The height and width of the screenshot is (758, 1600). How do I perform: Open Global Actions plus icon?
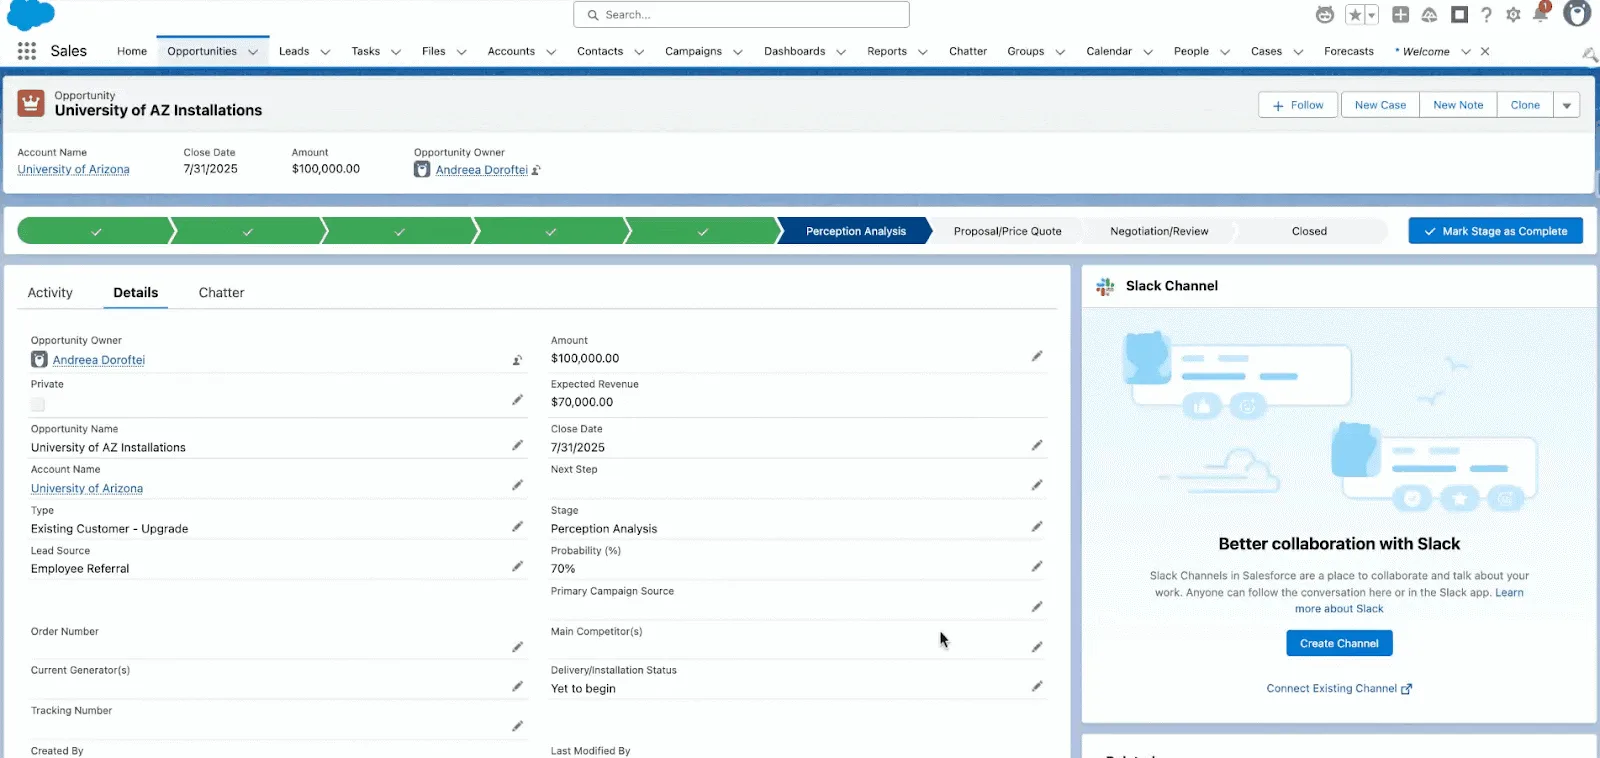tap(1400, 15)
